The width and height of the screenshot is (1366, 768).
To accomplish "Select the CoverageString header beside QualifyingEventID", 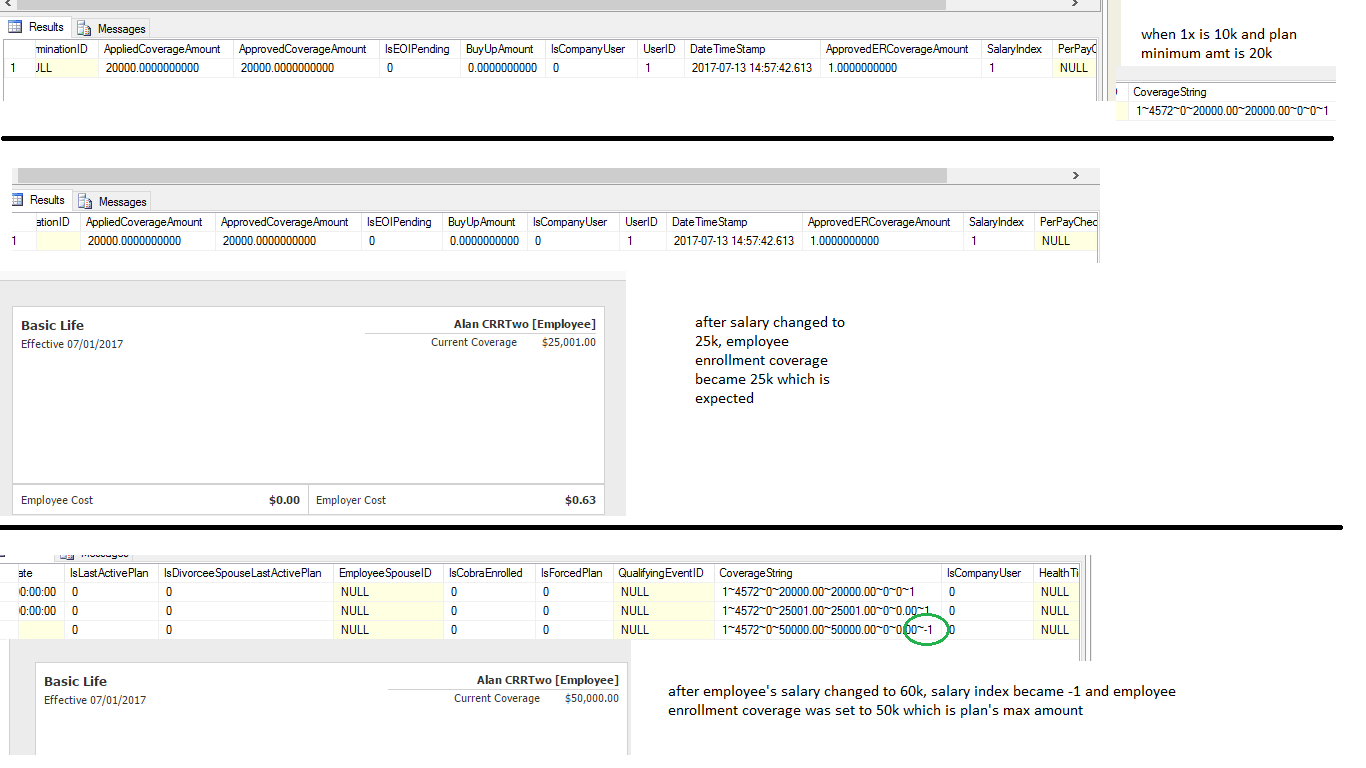I will click(828, 573).
